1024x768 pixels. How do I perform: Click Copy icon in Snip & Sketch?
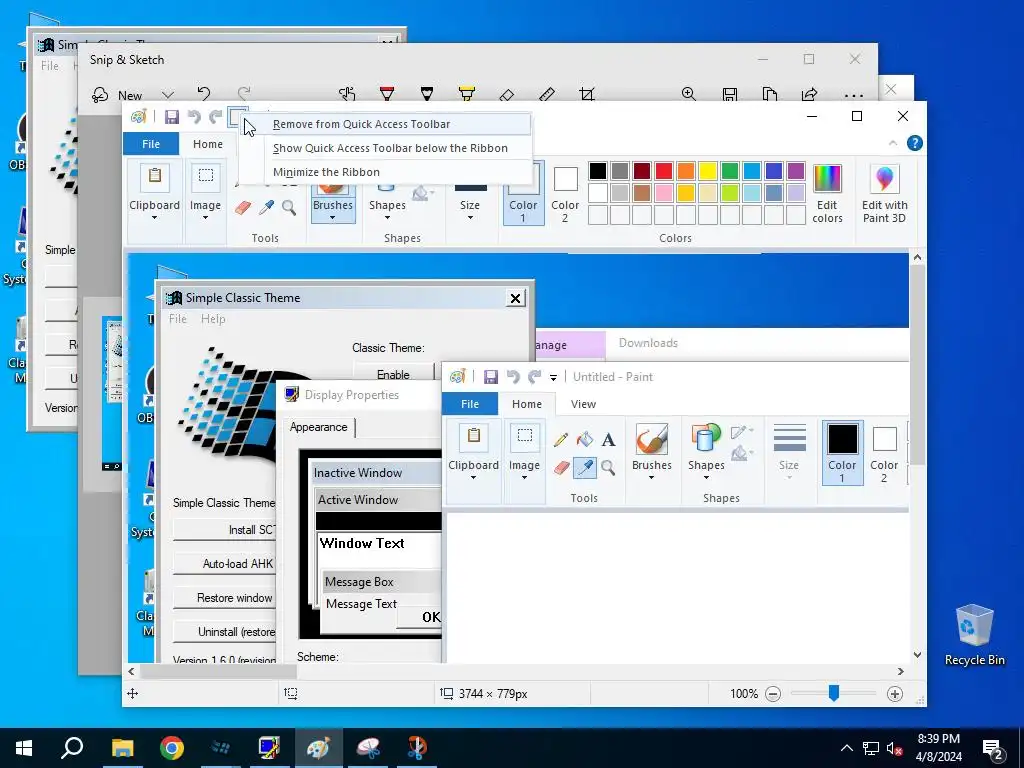(x=769, y=95)
